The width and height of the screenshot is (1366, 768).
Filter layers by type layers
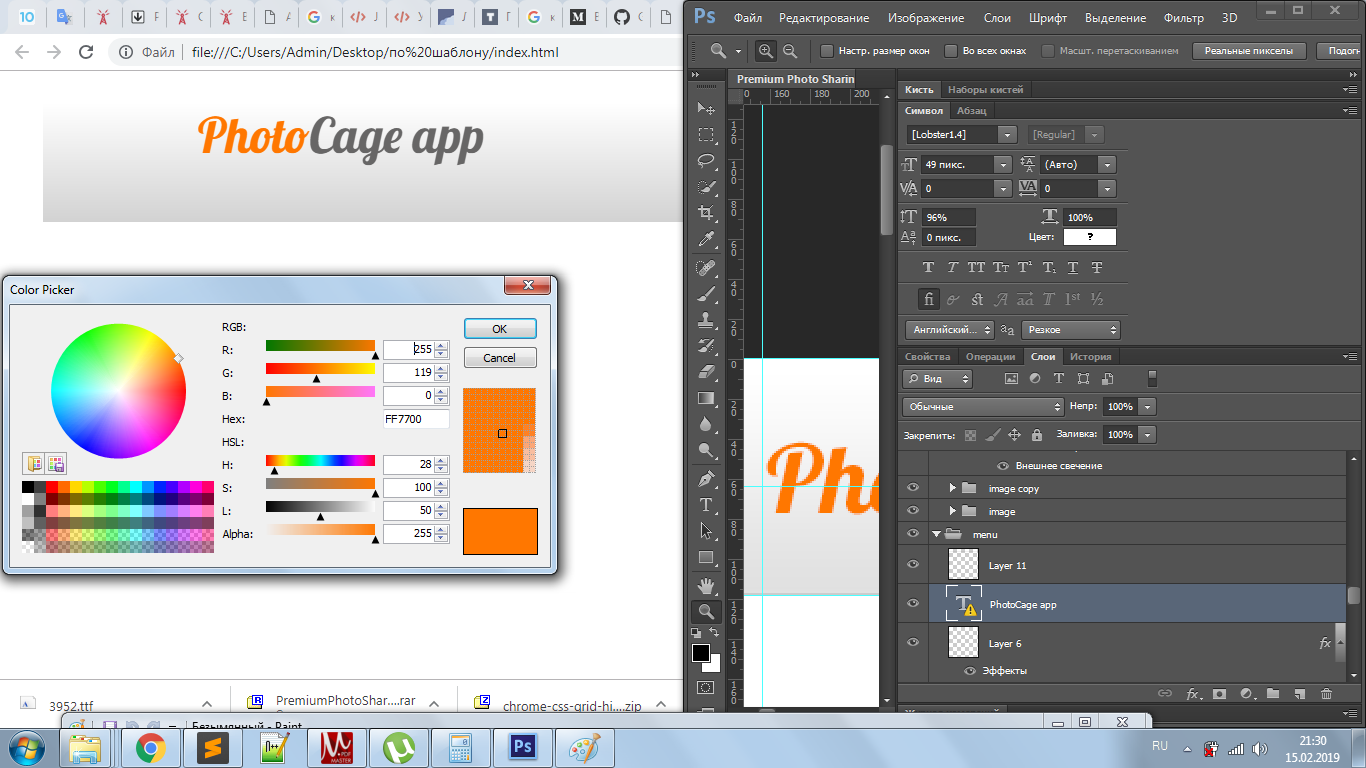1059,379
